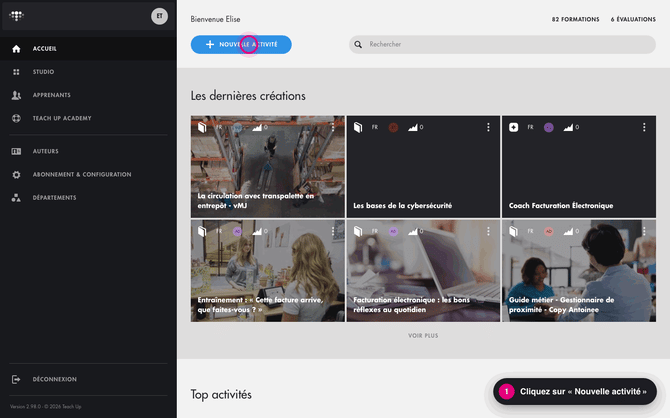
Task: Open Entraînement Cette facture arrive card
Action: tap(267, 271)
